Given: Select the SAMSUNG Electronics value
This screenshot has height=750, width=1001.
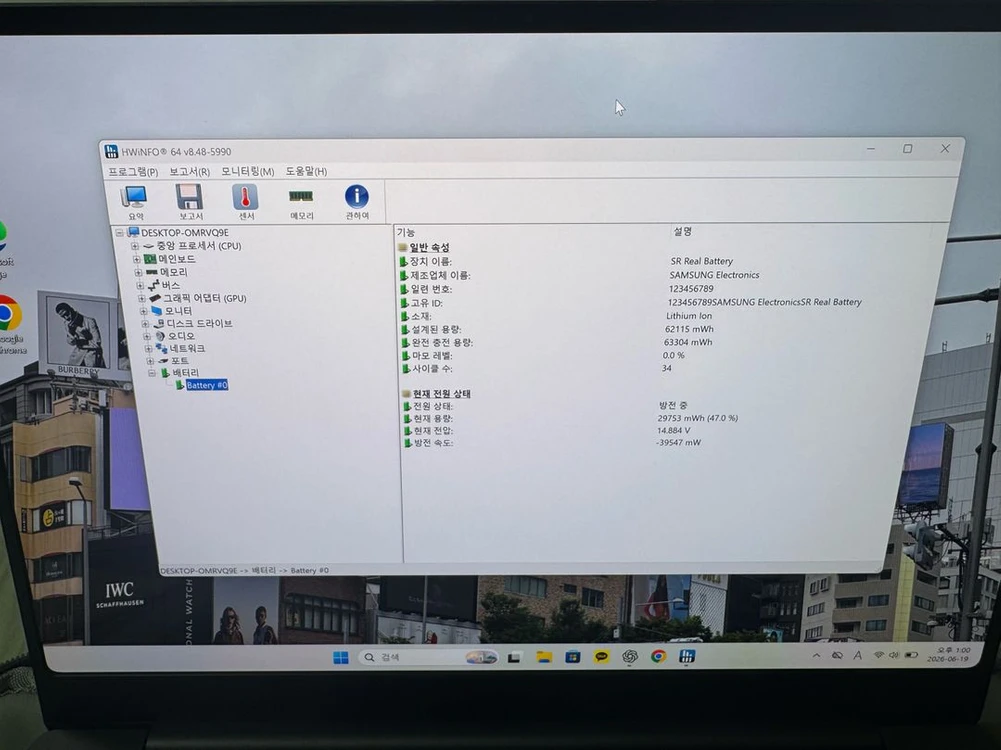Looking at the screenshot, I should [x=714, y=275].
